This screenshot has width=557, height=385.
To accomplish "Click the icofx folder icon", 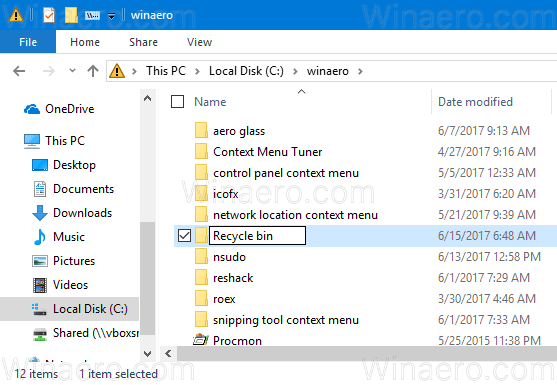I will pyautogui.click(x=201, y=193).
